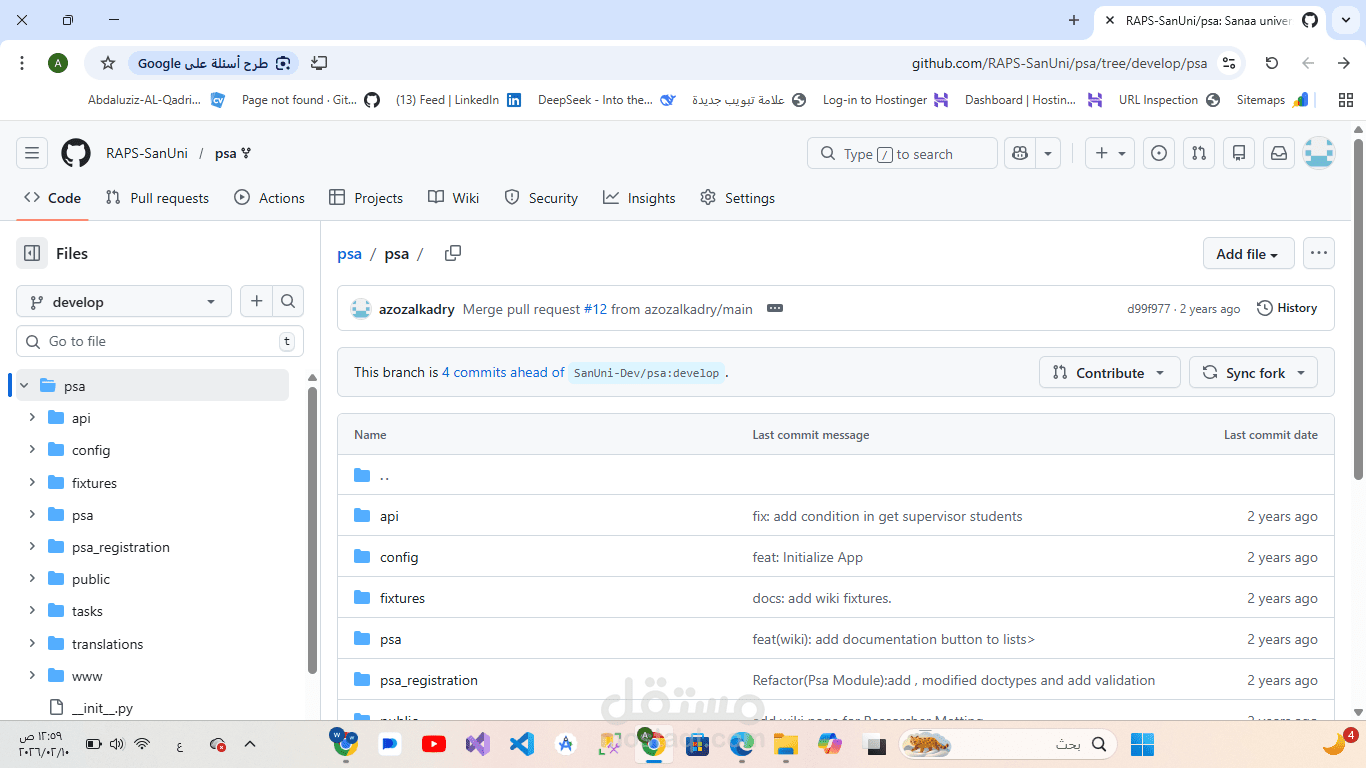Show all bookmarks grid icon

point(1346,100)
